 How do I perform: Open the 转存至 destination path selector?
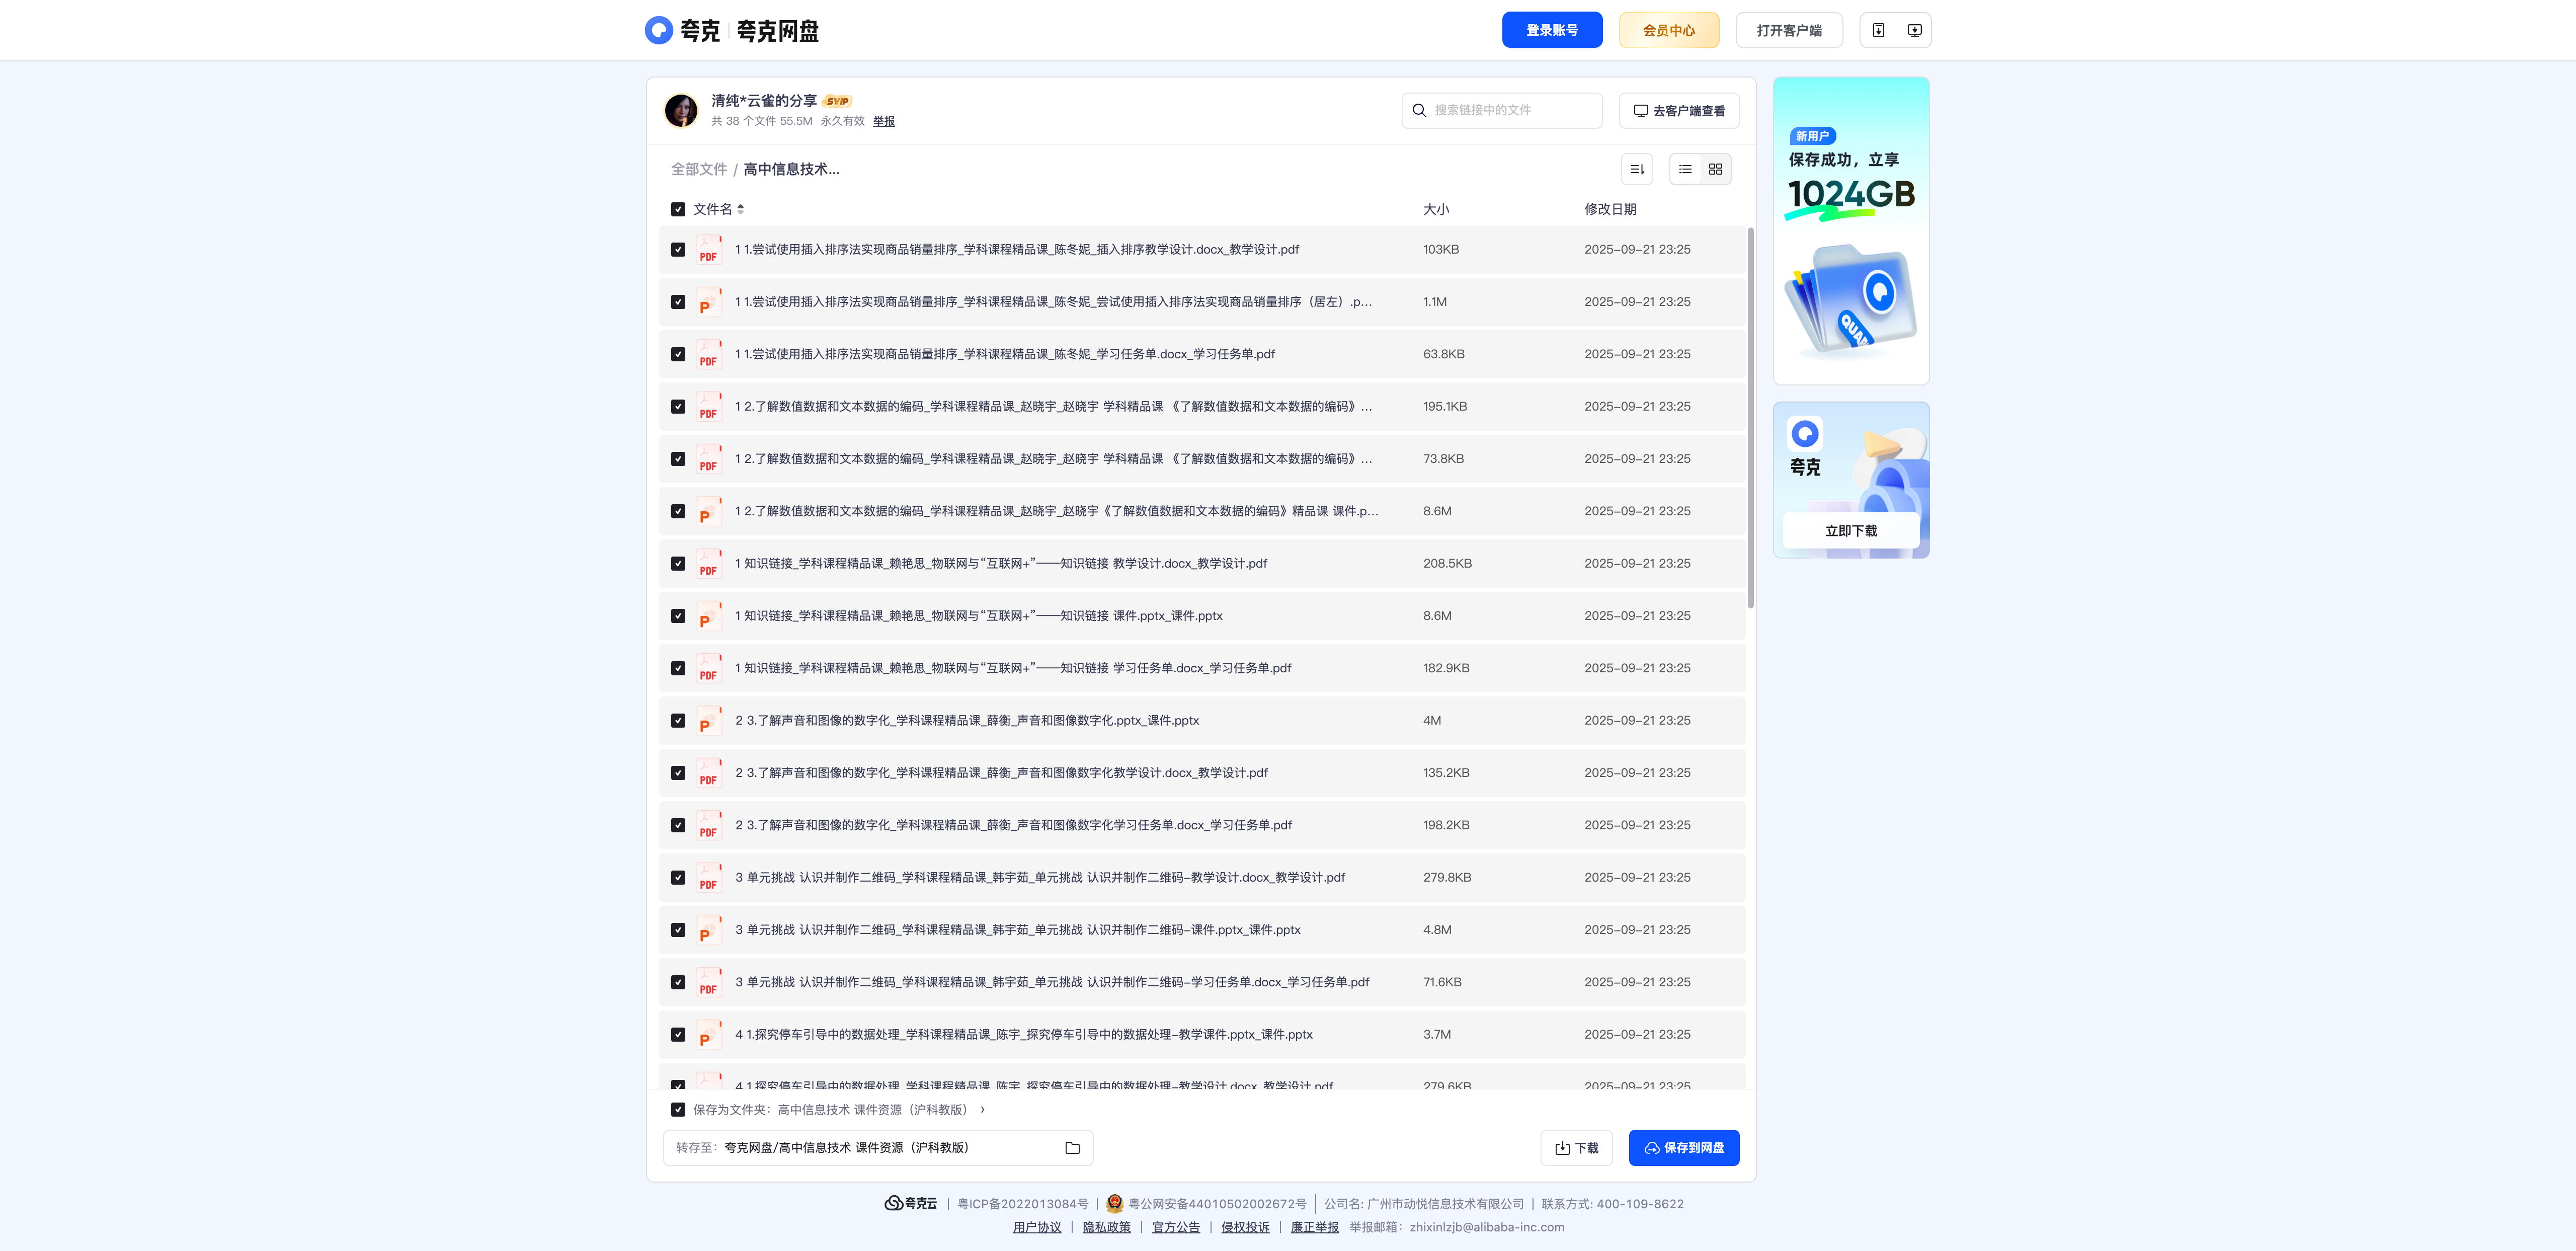tap(878, 1148)
